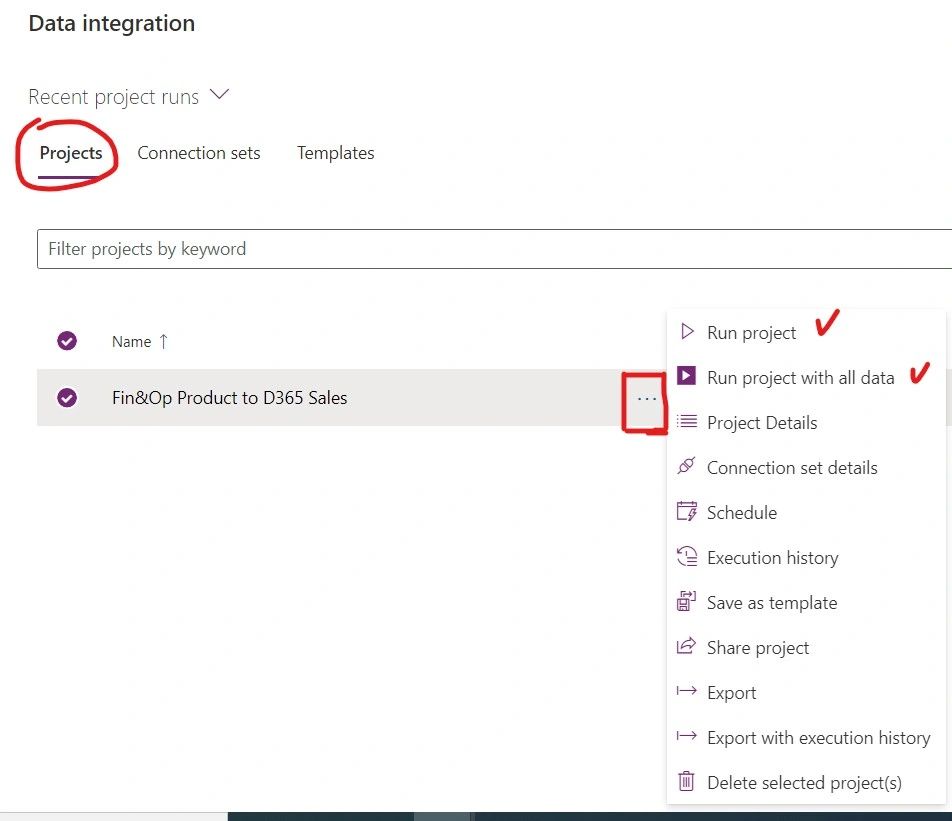
Task: Click the Save as template icon
Action: coord(688,602)
